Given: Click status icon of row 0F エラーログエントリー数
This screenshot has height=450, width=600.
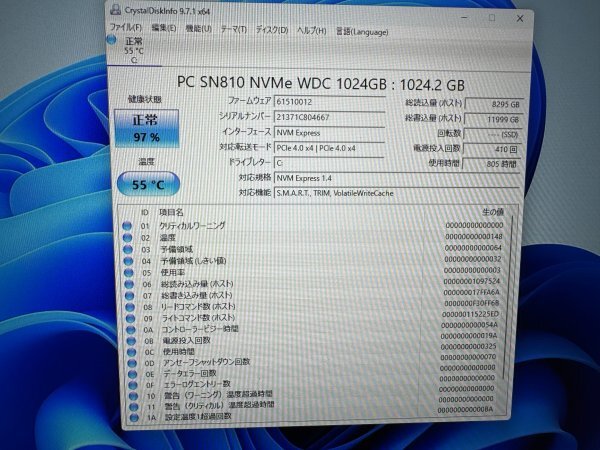Looking at the screenshot, I should click(x=132, y=385).
